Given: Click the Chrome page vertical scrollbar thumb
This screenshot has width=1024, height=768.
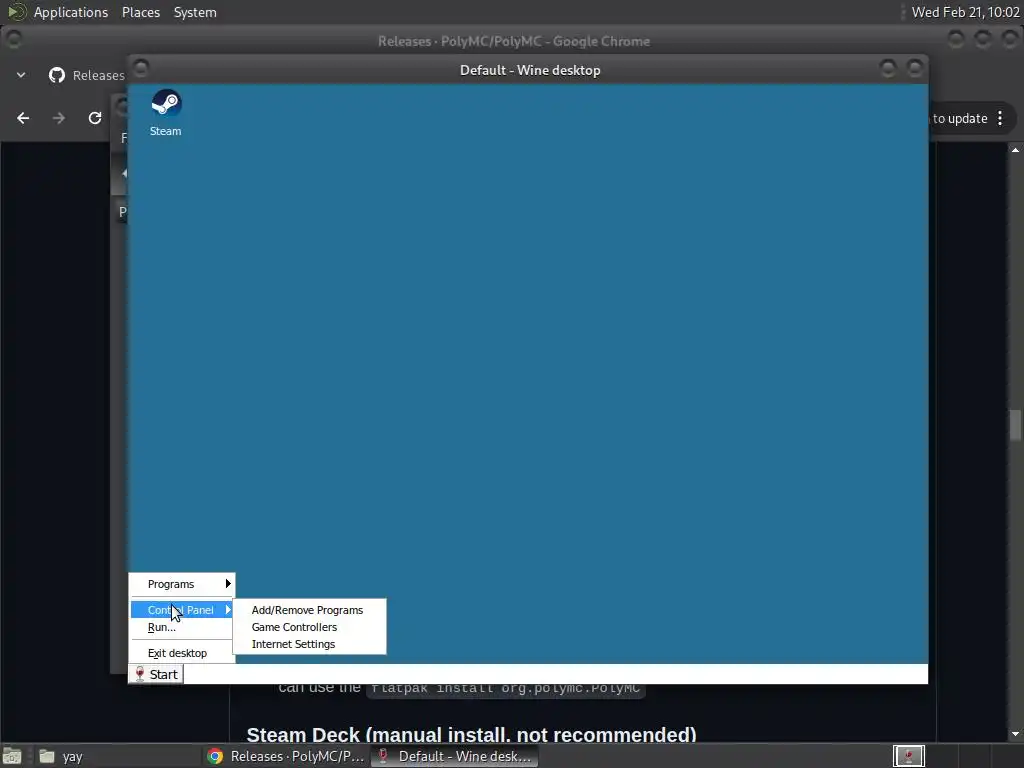Looking at the screenshot, I should (1015, 425).
